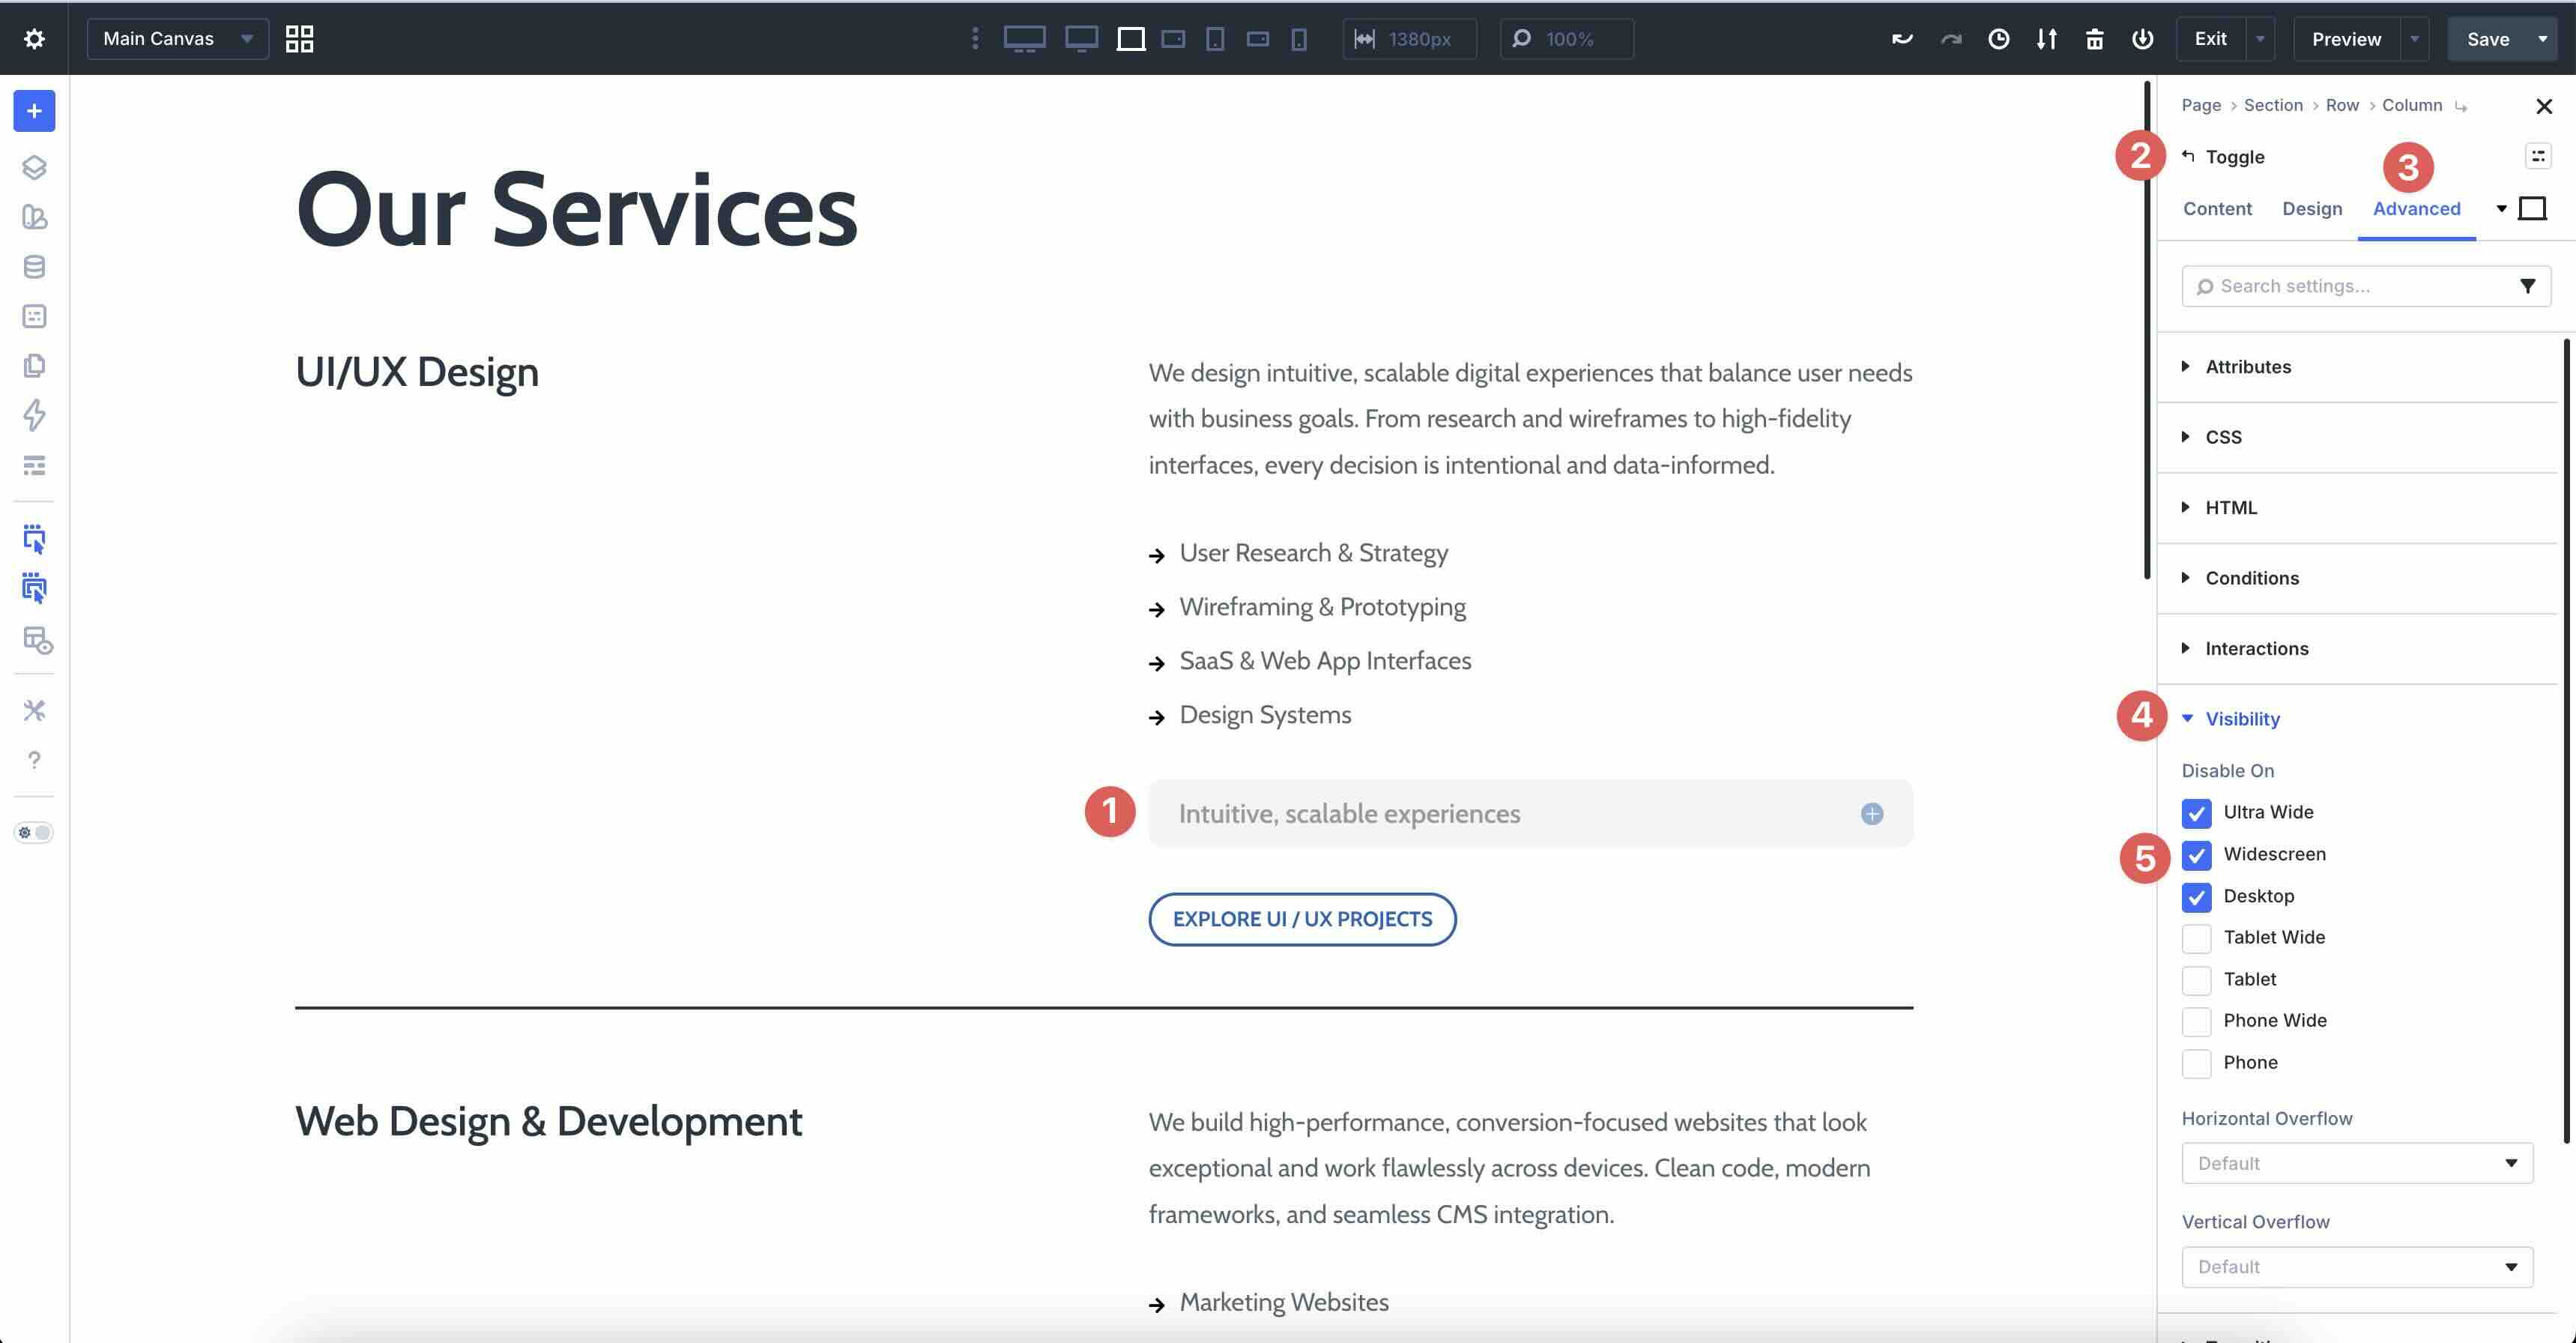
Task: Open the Add Element panel
Action: point(33,111)
